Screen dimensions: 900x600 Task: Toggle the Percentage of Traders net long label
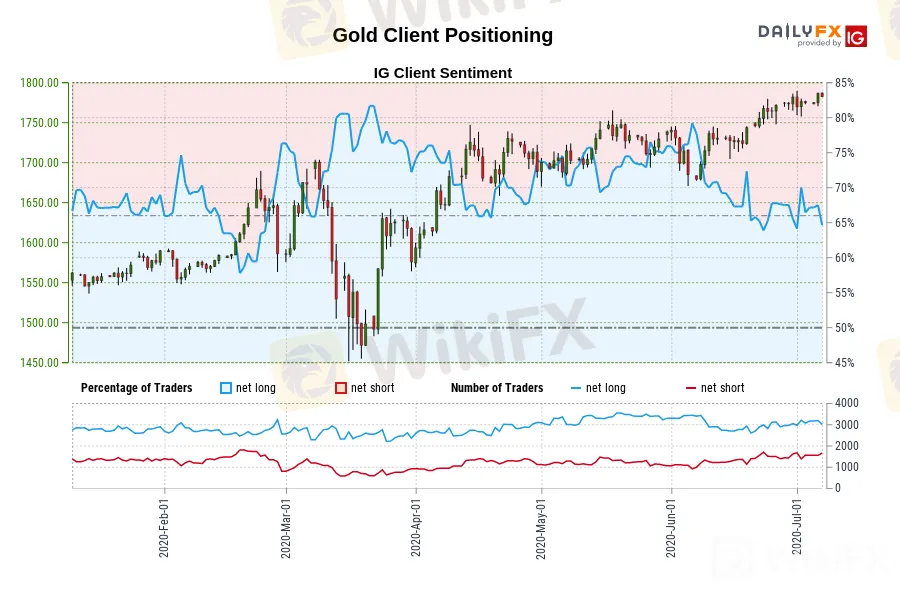[x=258, y=388]
